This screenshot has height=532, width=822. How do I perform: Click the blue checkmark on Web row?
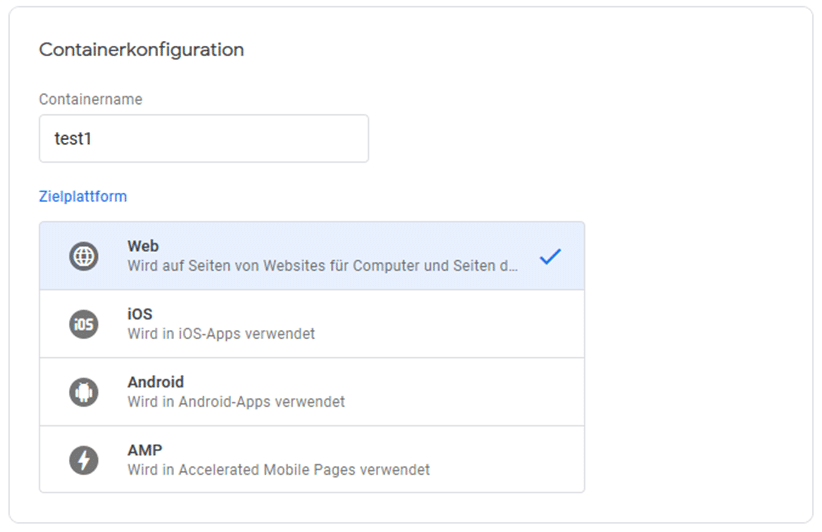tap(550, 256)
